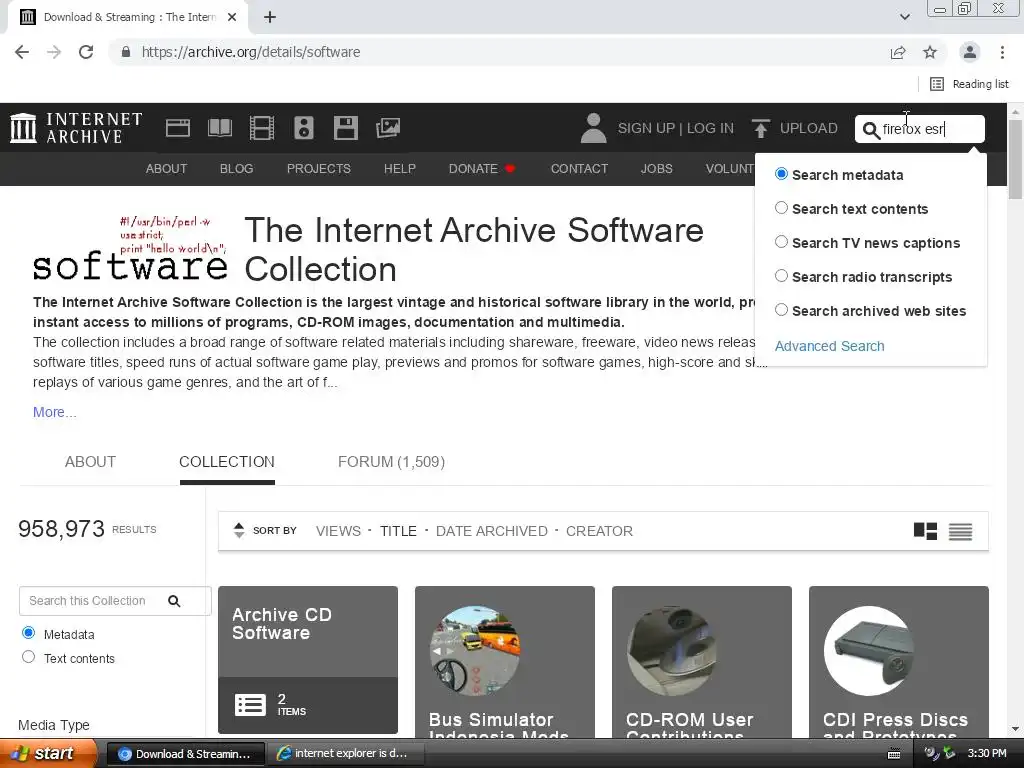Share this page icon in address bar
Image resolution: width=1024 pixels, height=768 pixels.
pyautogui.click(x=898, y=52)
